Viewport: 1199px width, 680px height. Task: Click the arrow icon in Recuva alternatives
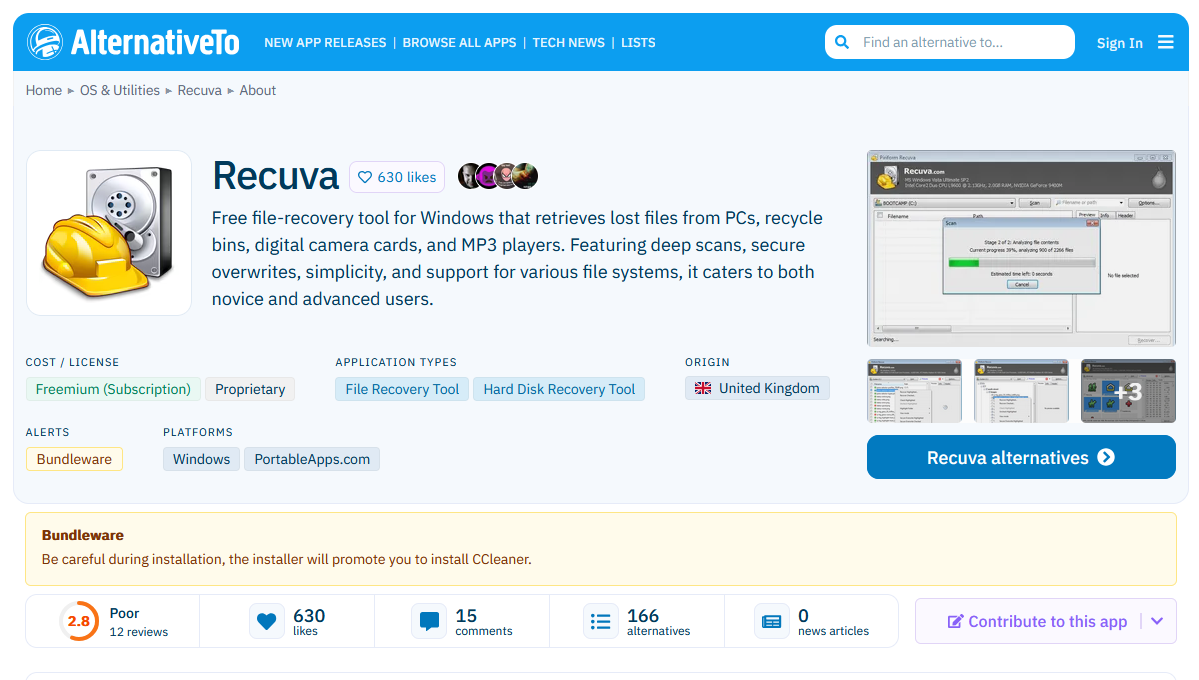click(1106, 457)
